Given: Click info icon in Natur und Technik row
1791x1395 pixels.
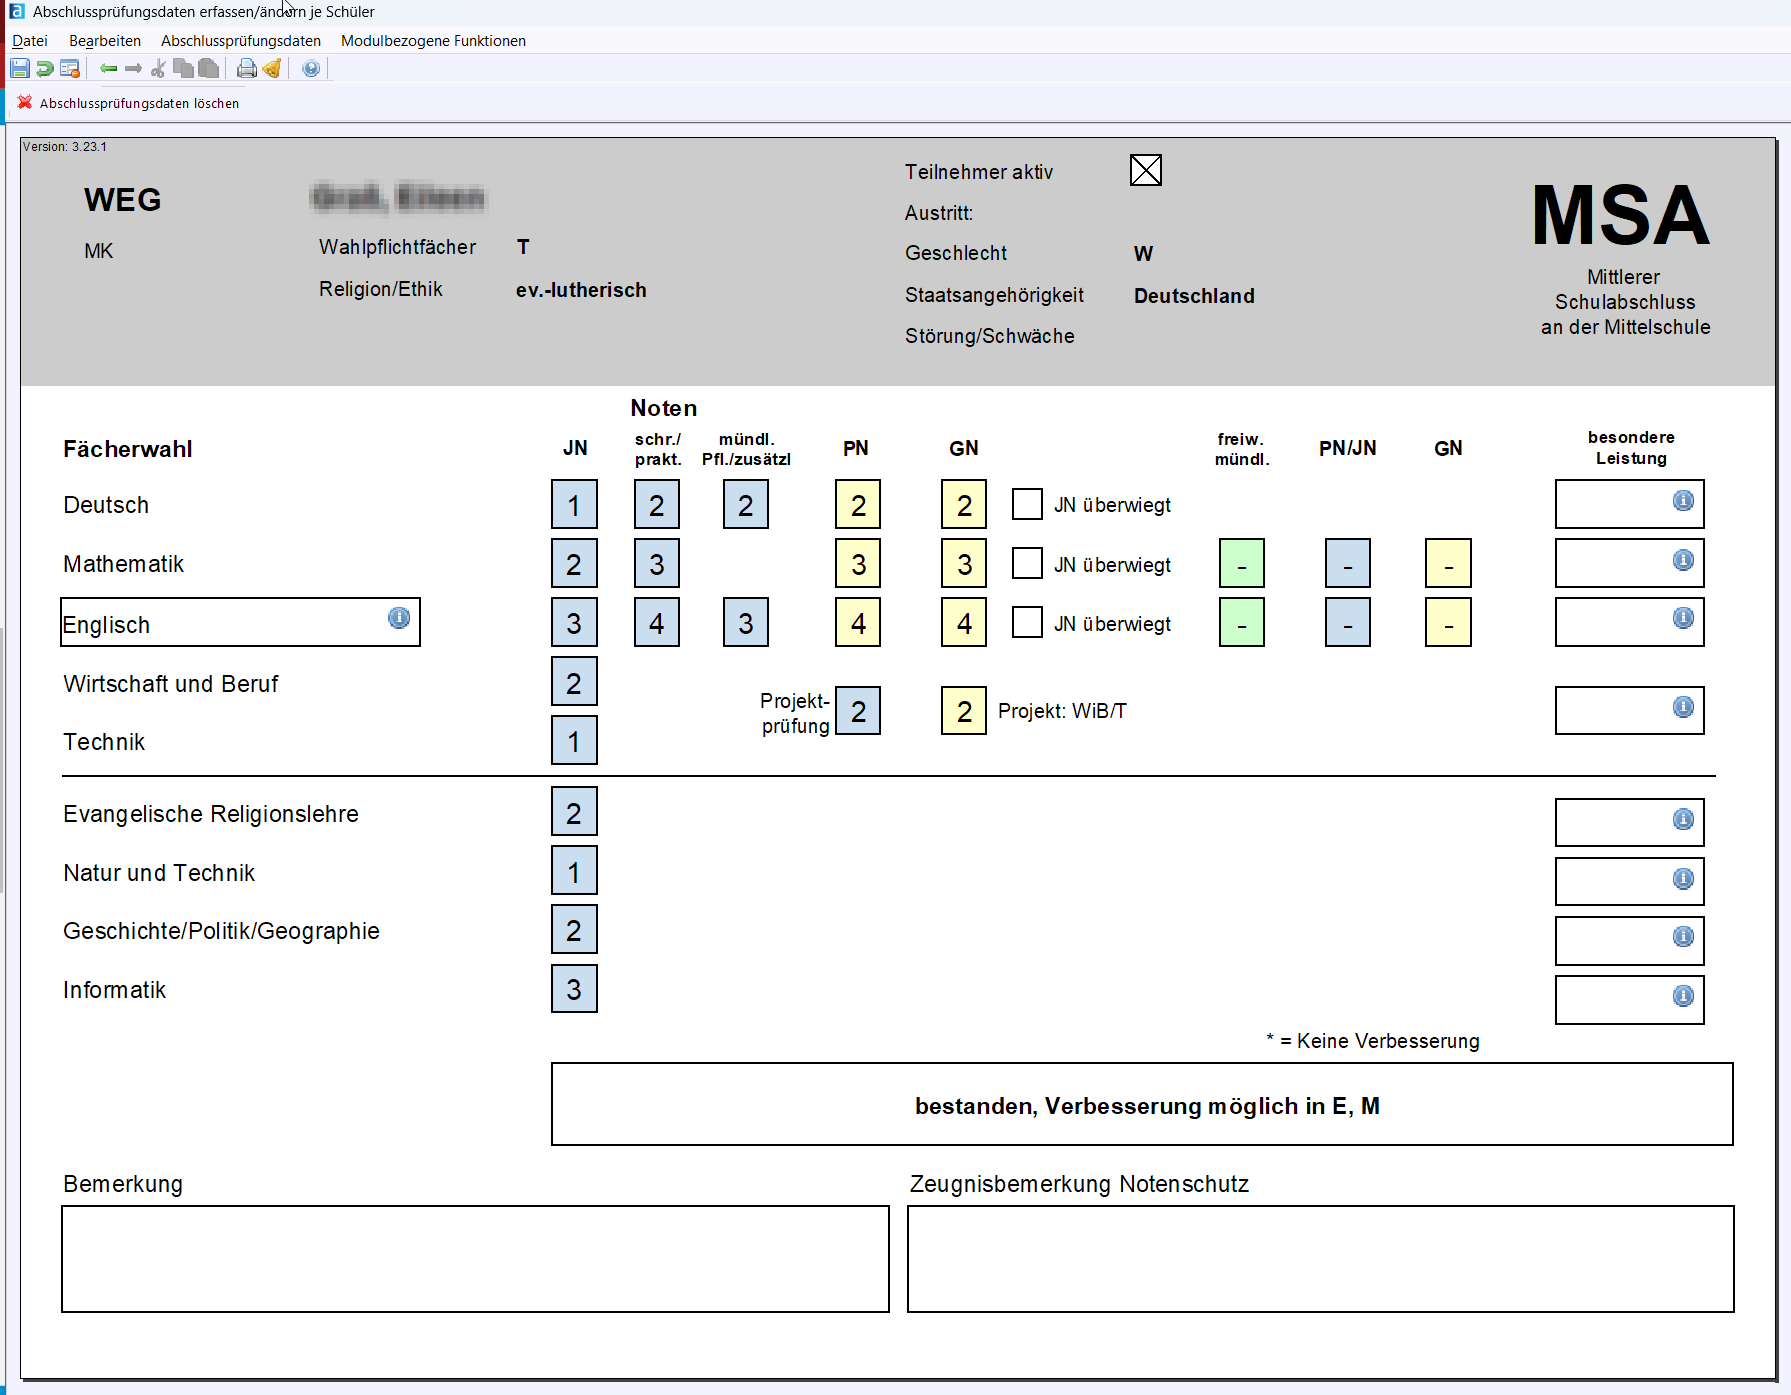Looking at the screenshot, I should pyautogui.click(x=1684, y=878).
